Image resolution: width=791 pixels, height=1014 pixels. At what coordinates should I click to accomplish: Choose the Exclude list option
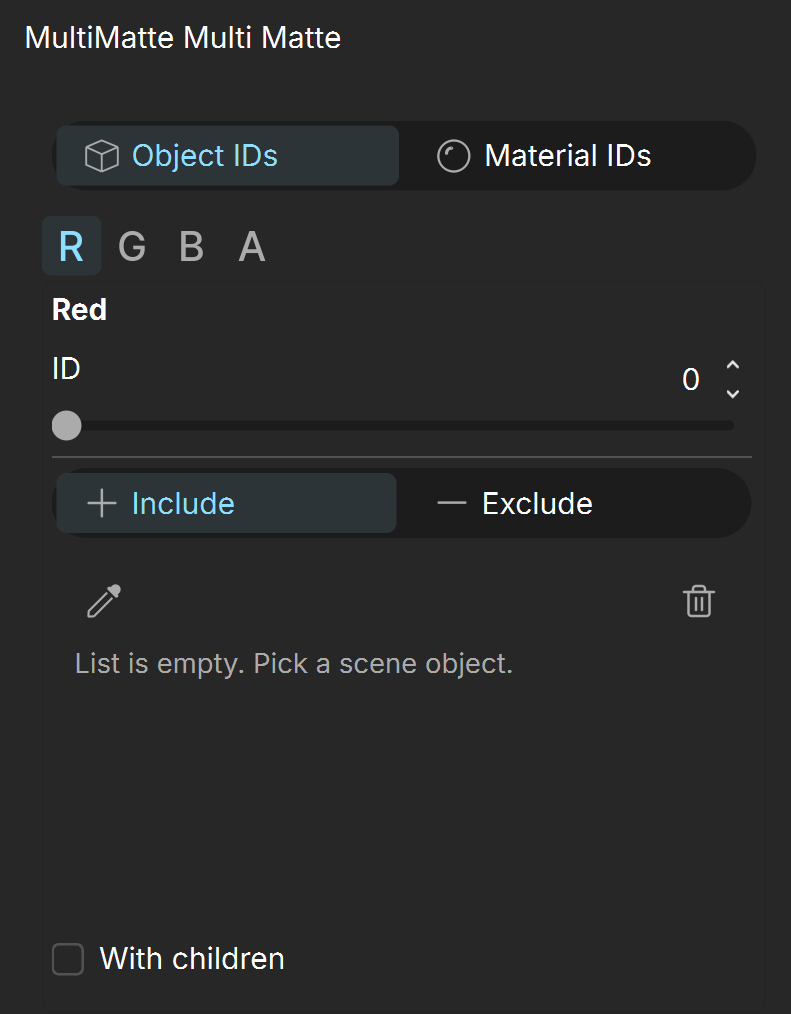click(x=573, y=503)
